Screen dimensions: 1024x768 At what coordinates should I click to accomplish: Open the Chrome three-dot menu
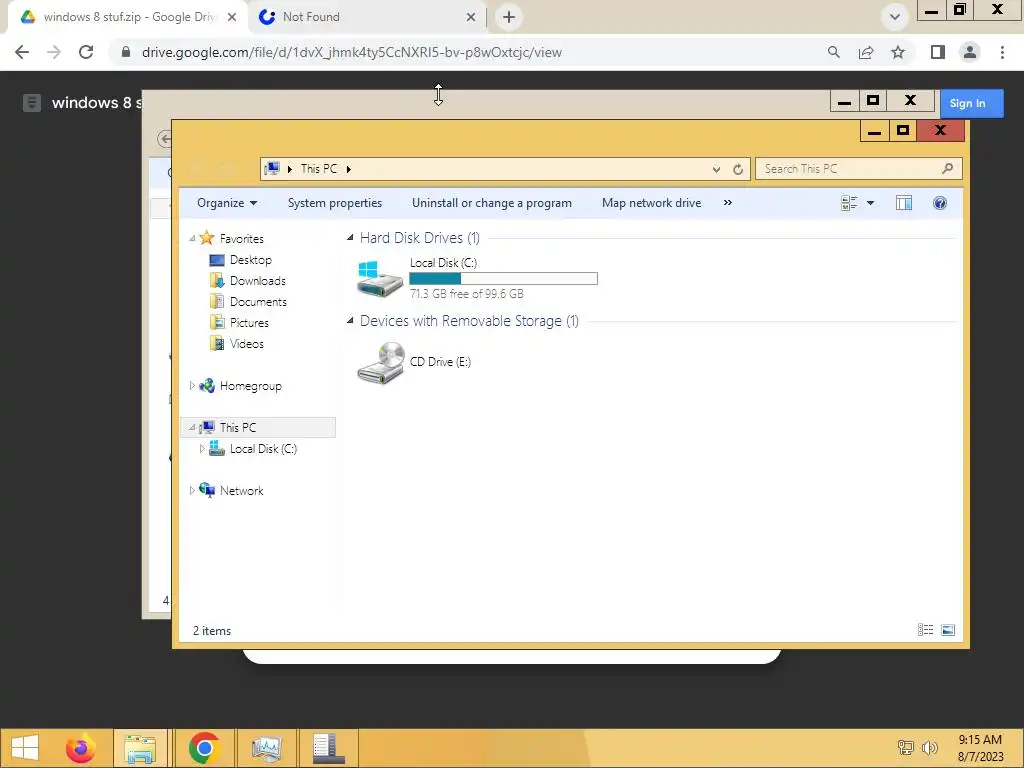pyautogui.click(x=1002, y=52)
